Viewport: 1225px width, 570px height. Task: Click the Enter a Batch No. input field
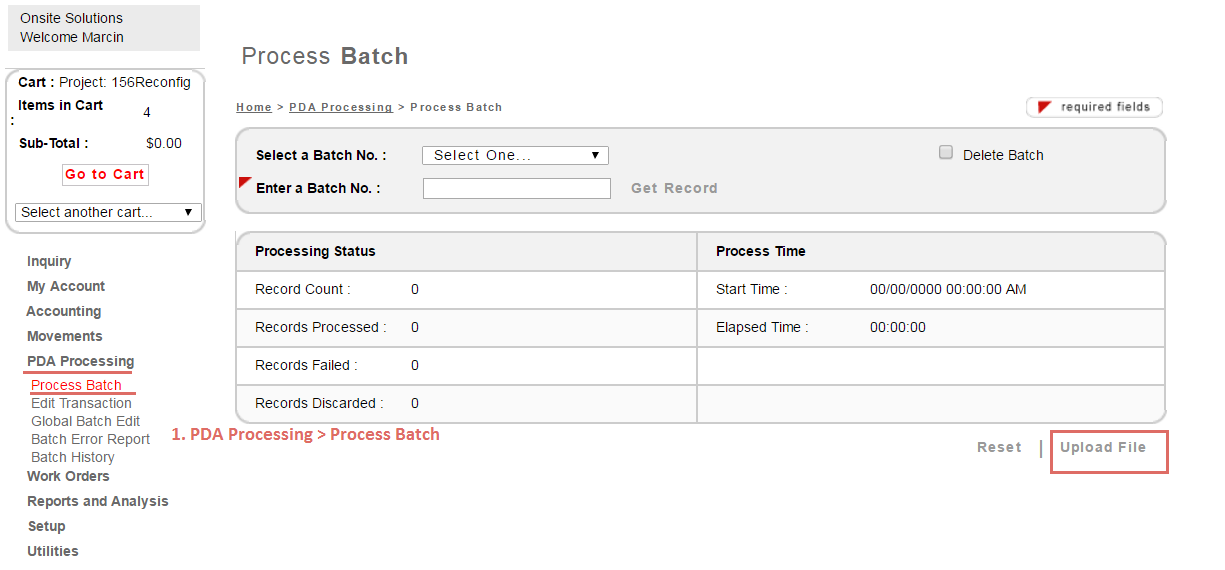516,188
